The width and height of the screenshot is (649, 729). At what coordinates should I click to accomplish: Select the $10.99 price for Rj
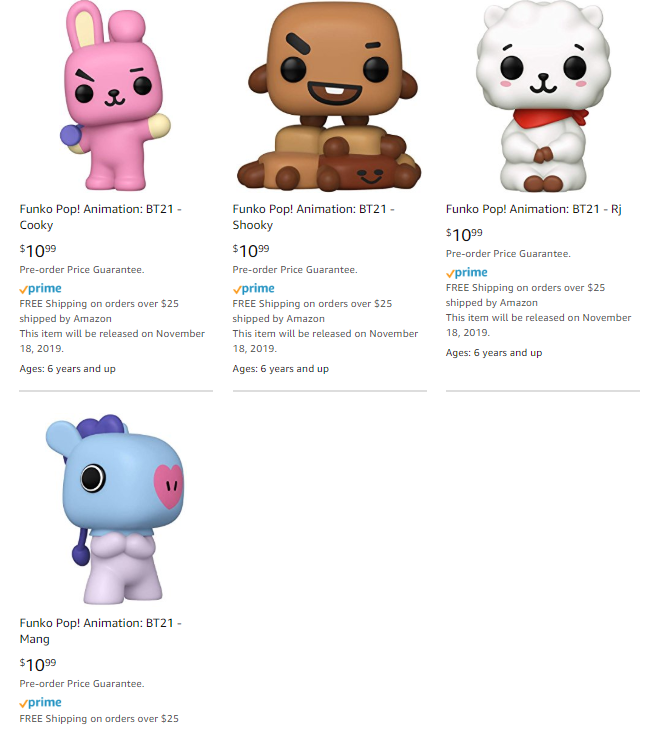point(464,235)
